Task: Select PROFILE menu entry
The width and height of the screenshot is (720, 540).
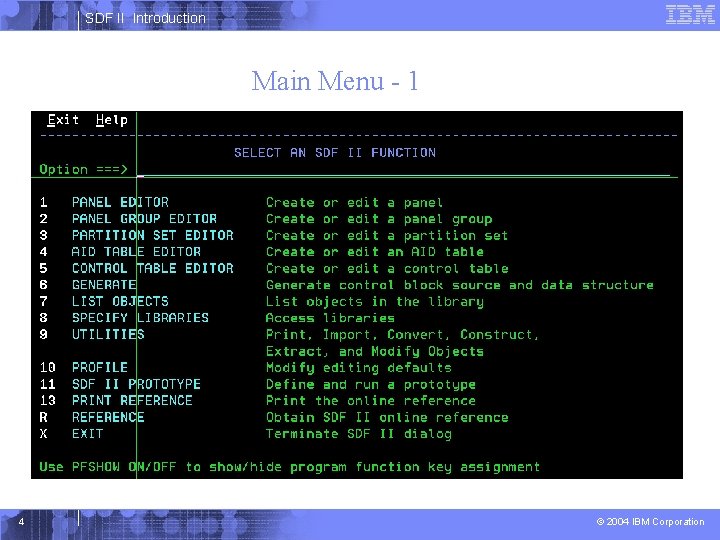Action: coord(100,368)
